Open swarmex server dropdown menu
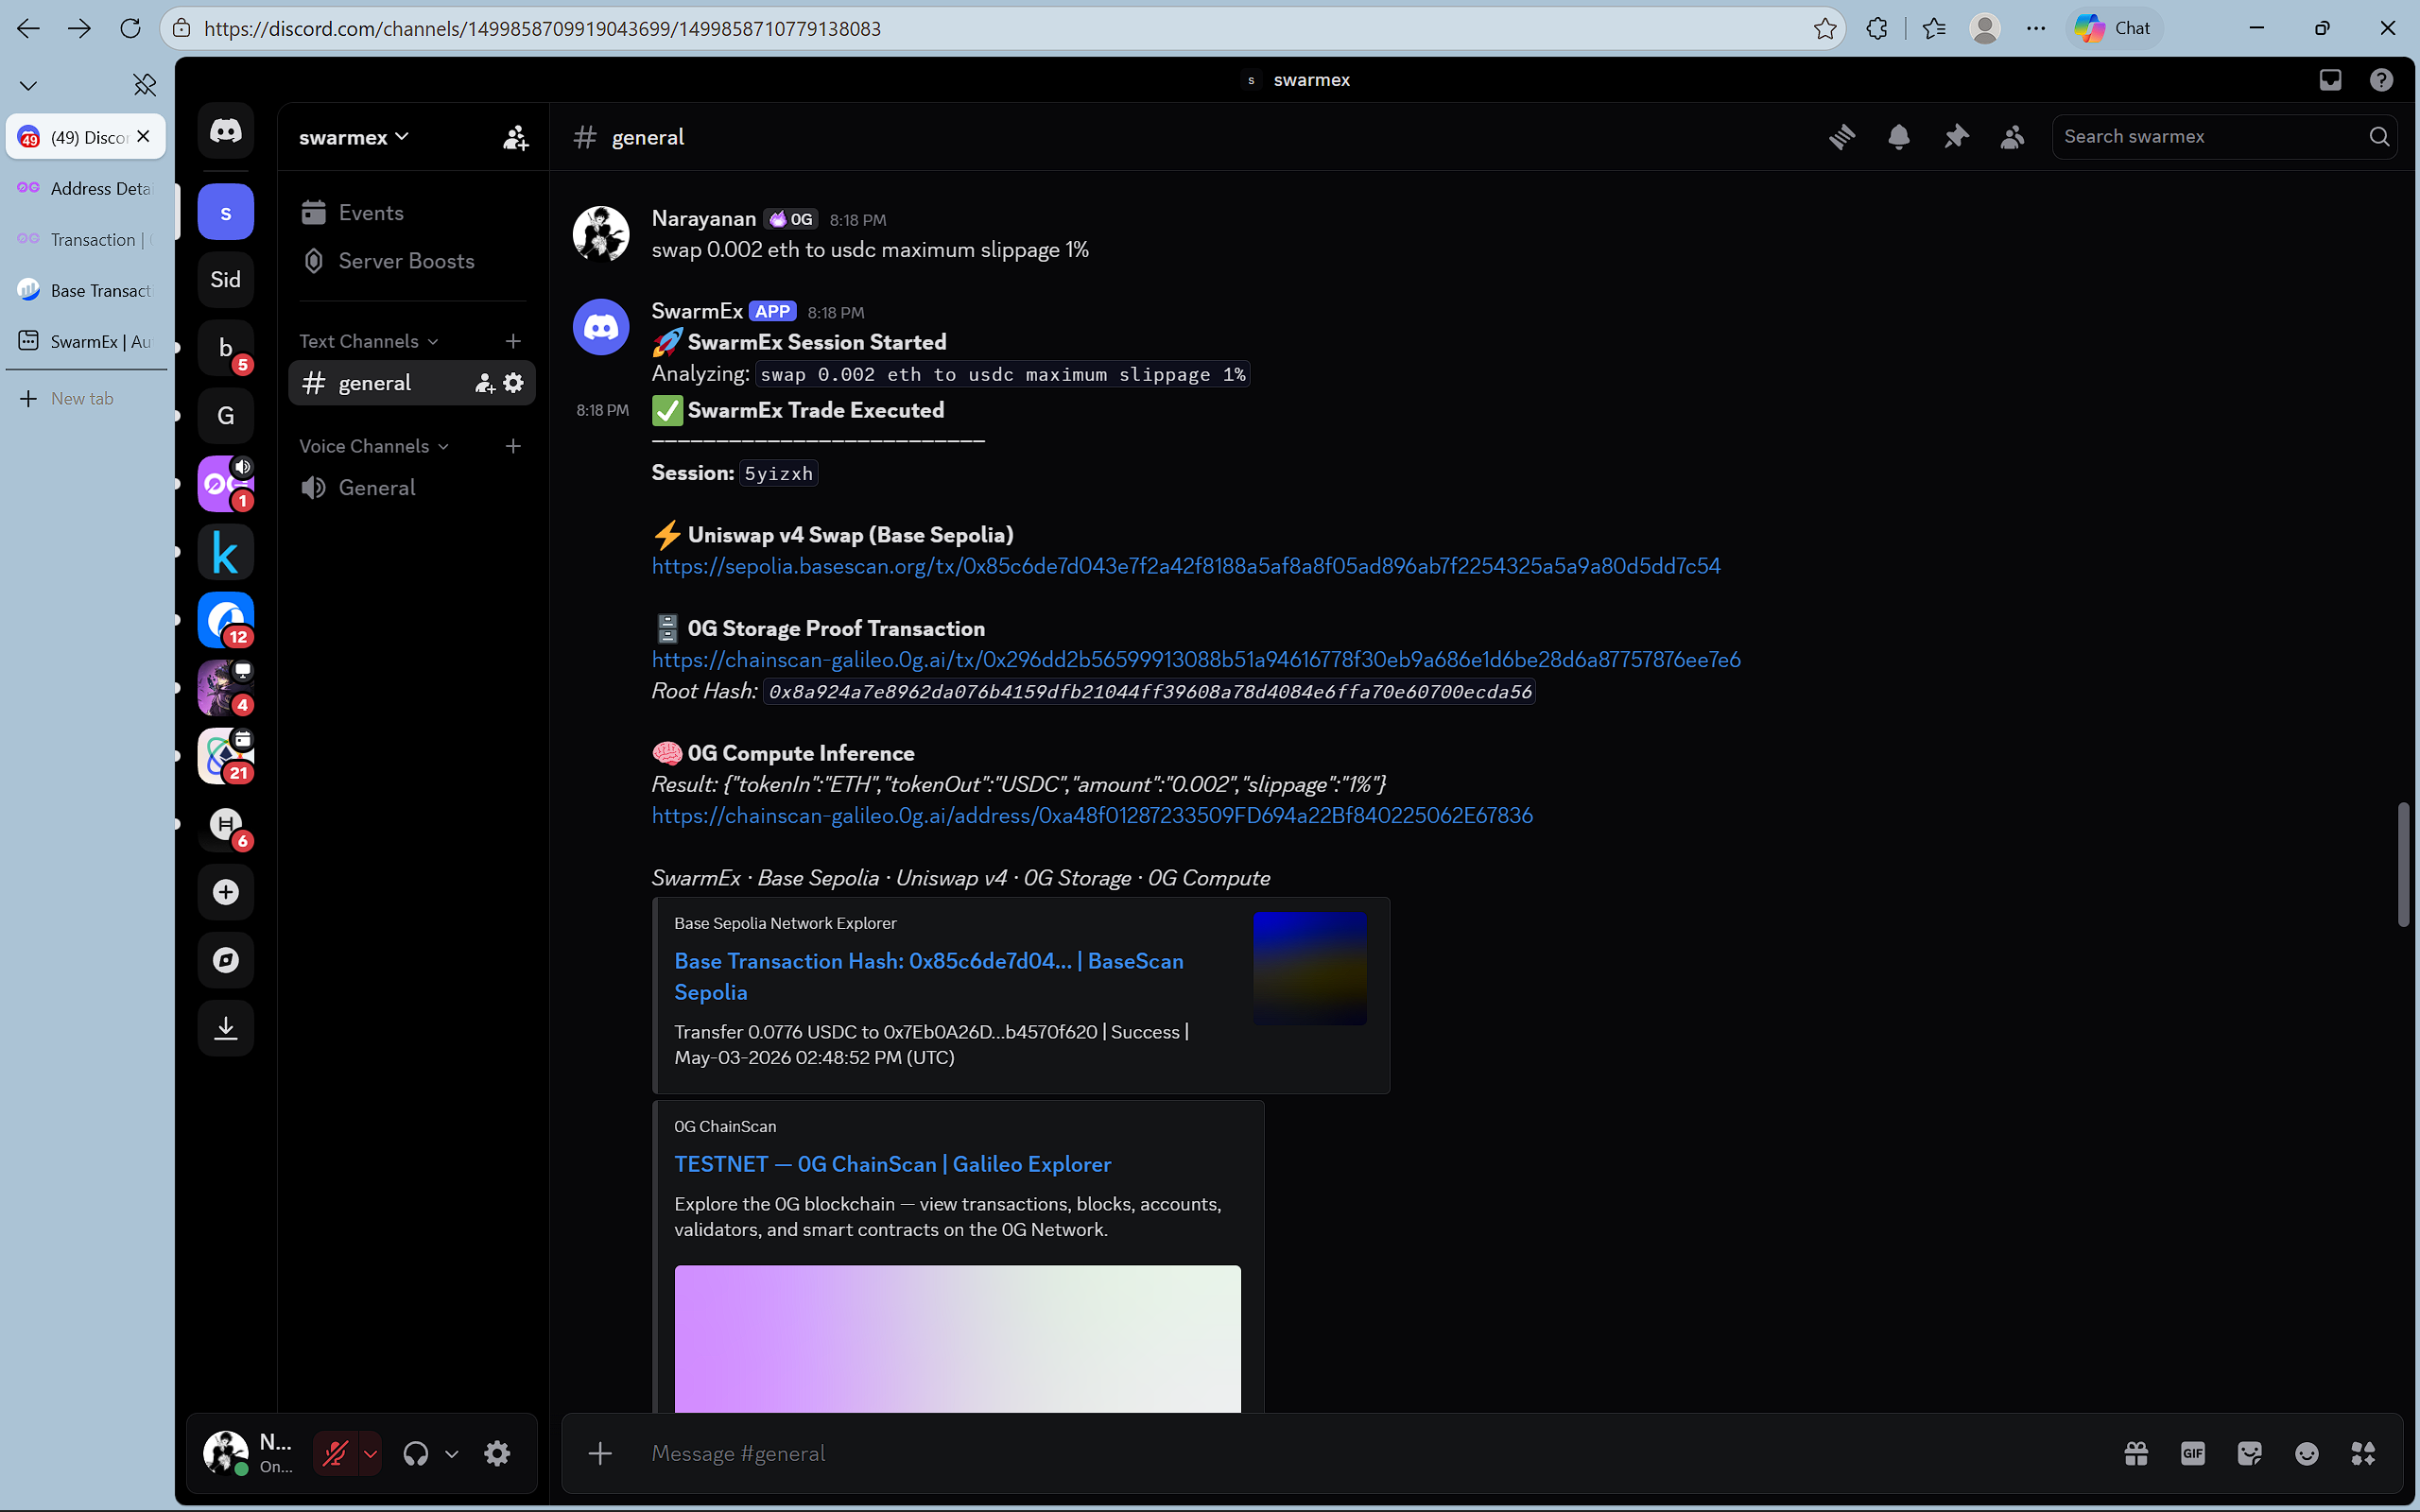Screen dimensions: 2420x1512 (x=354, y=137)
